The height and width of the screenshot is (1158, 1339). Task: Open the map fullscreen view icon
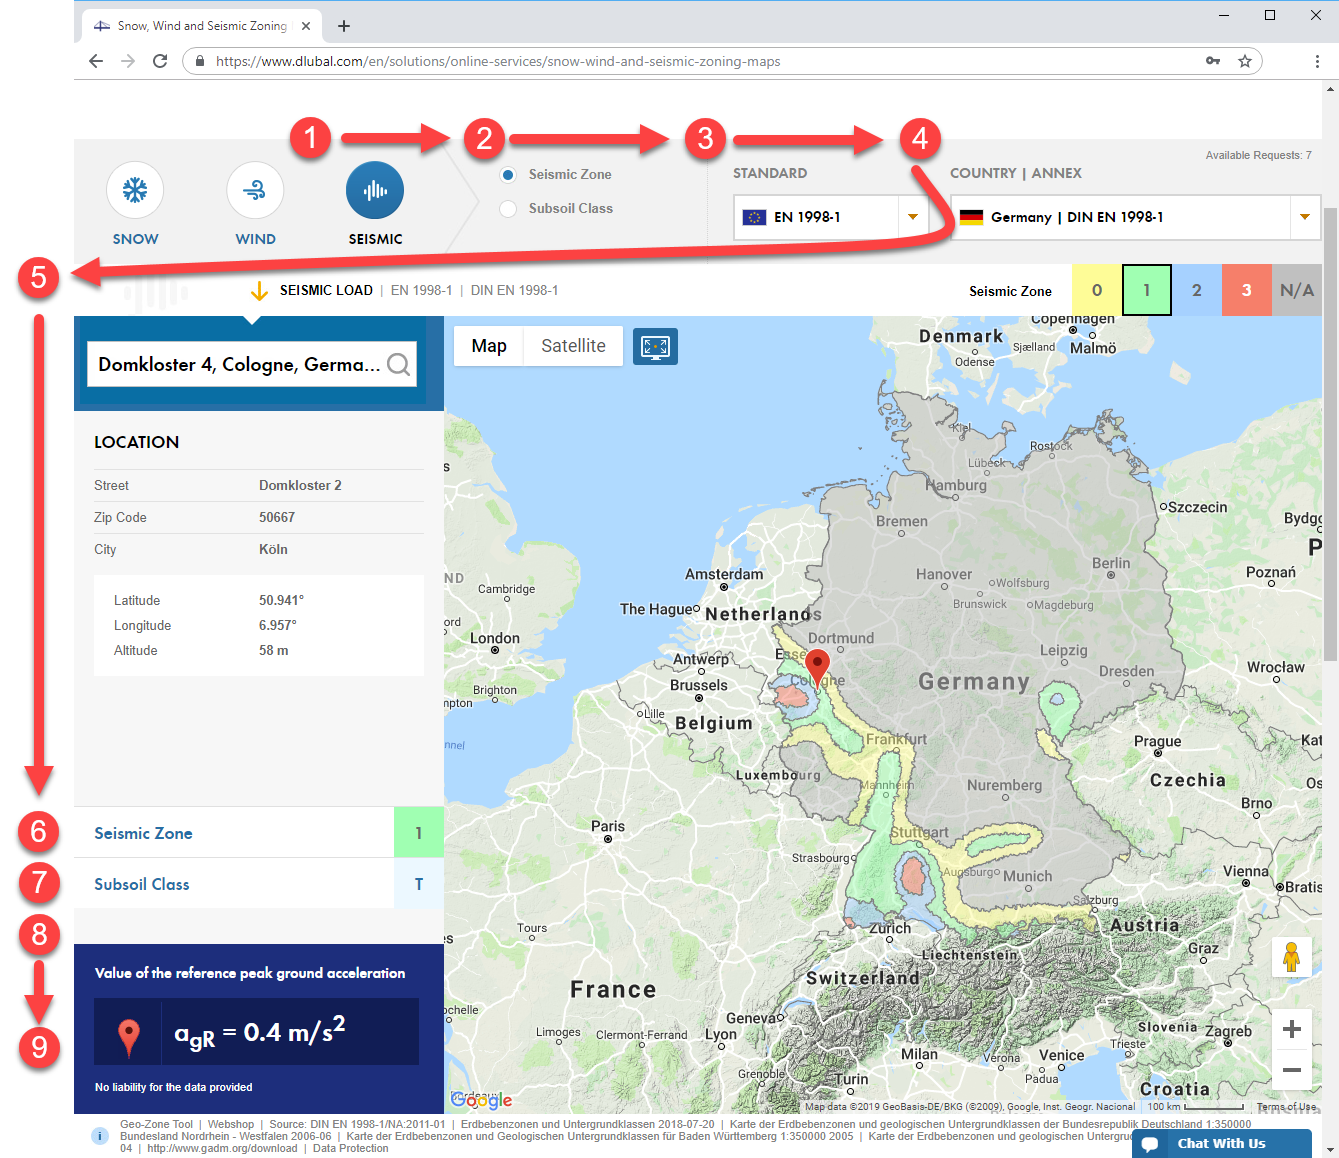click(x=655, y=346)
